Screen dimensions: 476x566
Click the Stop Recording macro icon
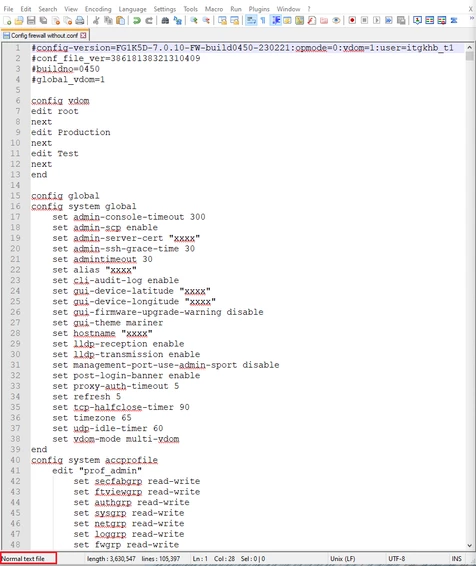click(x=364, y=21)
